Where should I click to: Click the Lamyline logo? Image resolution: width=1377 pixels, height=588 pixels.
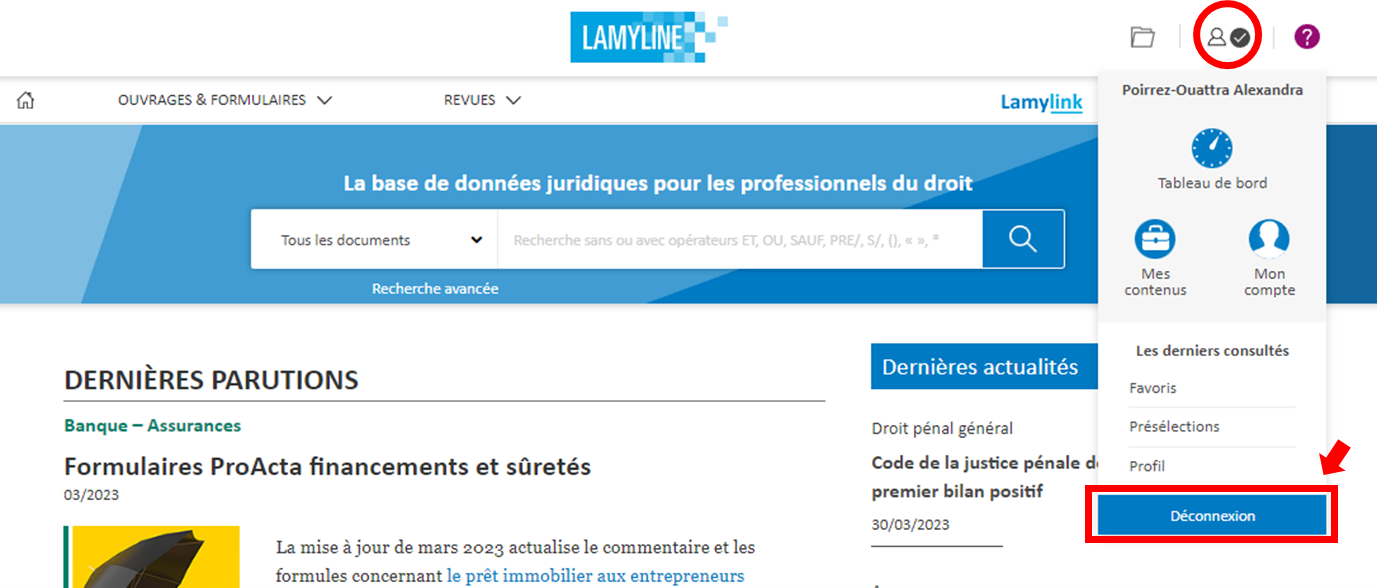pos(649,37)
